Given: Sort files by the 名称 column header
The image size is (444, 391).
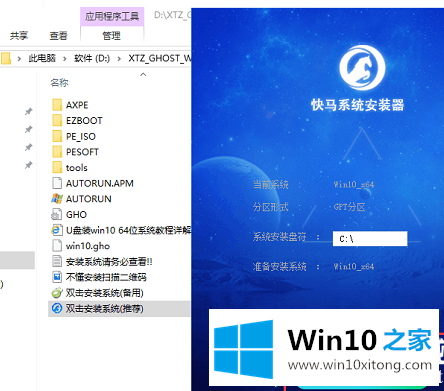Looking at the screenshot, I should point(59,83).
